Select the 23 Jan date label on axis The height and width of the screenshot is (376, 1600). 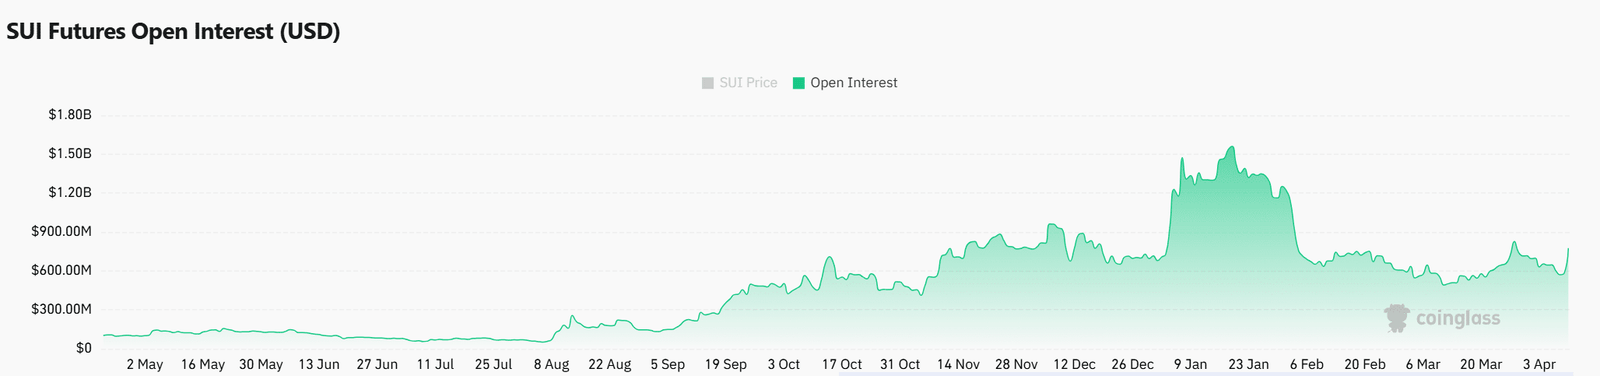point(1248,365)
